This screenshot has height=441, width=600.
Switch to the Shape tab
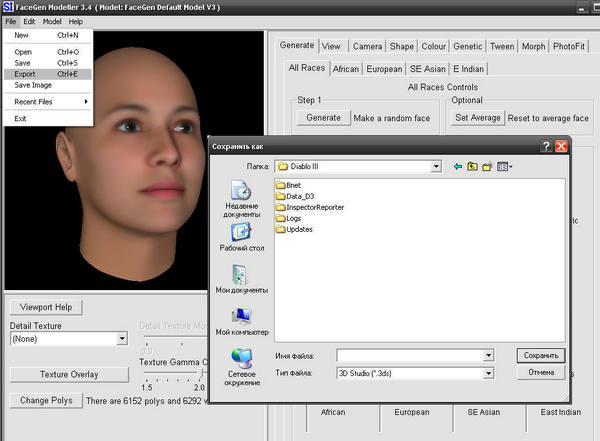(401, 46)
